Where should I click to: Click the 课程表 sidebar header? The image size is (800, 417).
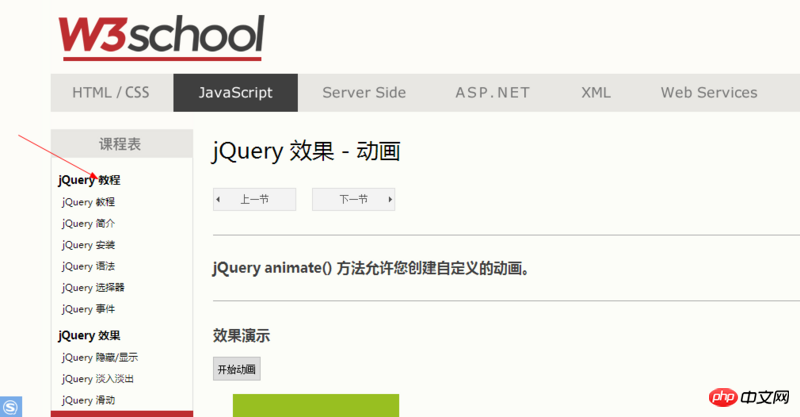(x=121, y=143)
